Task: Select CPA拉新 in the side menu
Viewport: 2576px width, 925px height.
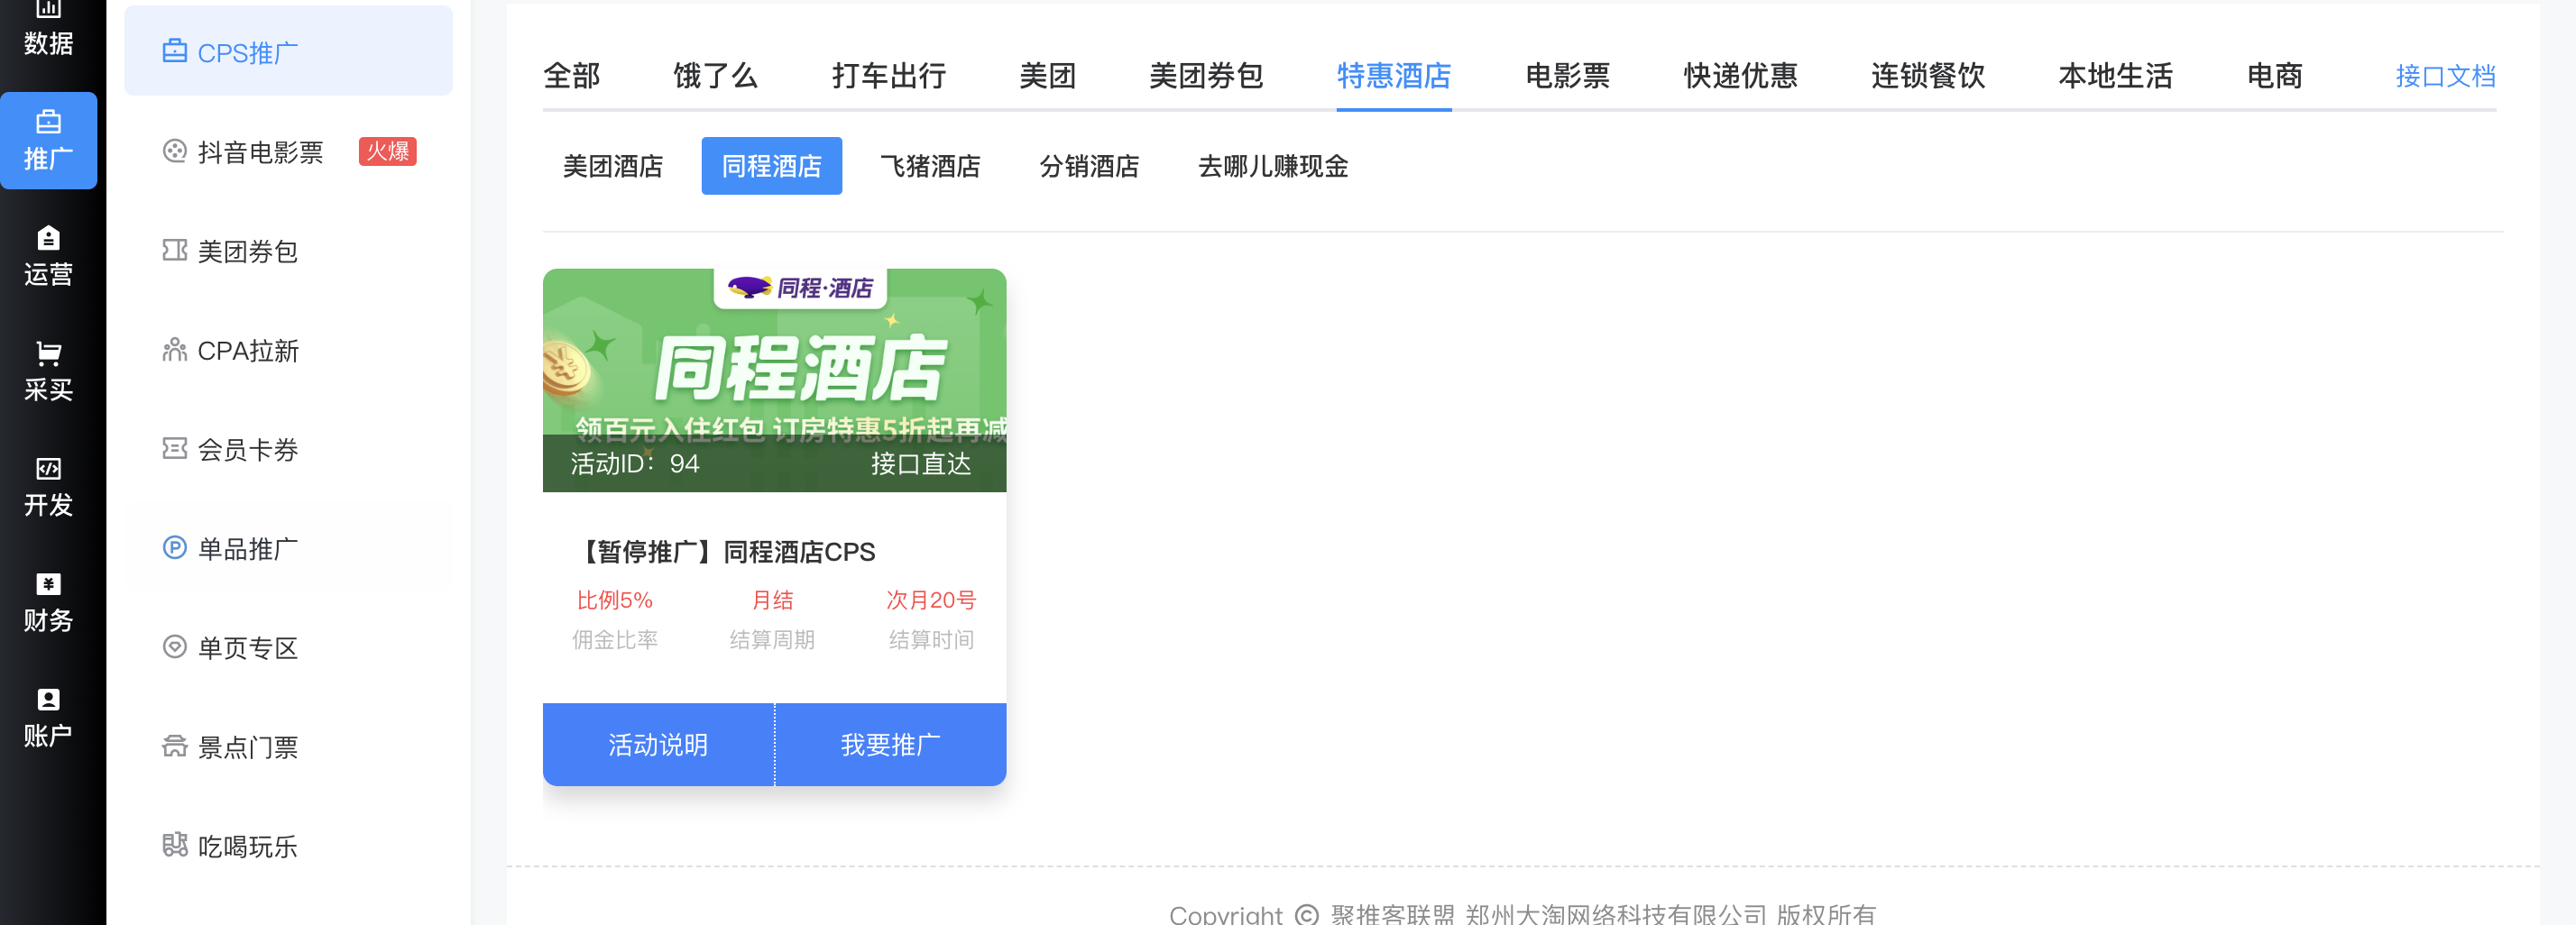Action: click(x=247, y=350)
